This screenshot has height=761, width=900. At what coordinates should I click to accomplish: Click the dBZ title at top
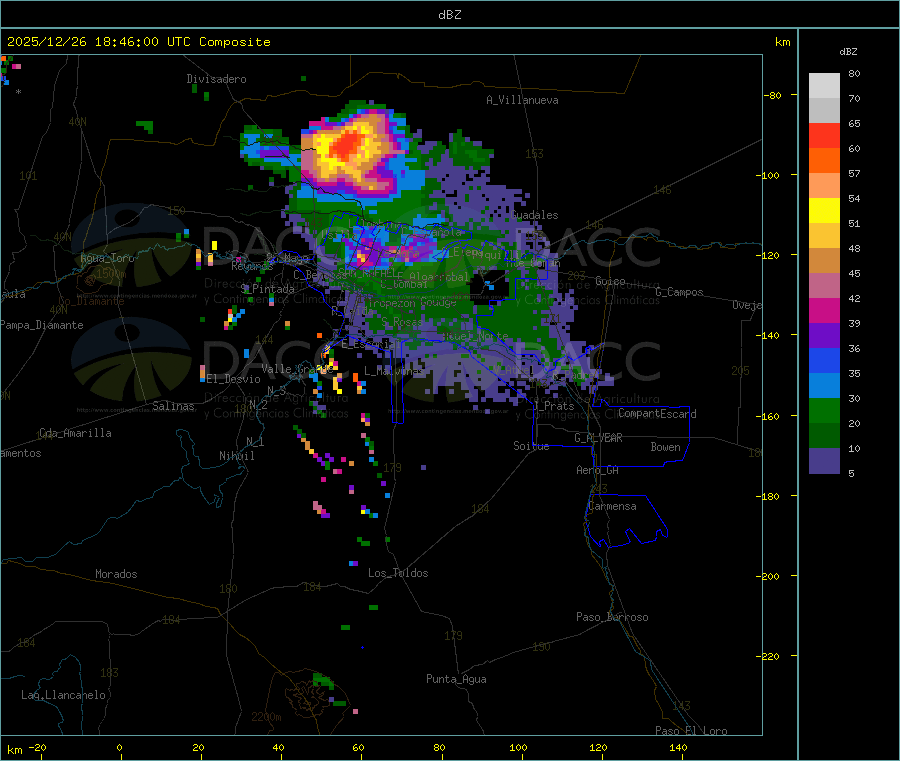tap(449, 15)
